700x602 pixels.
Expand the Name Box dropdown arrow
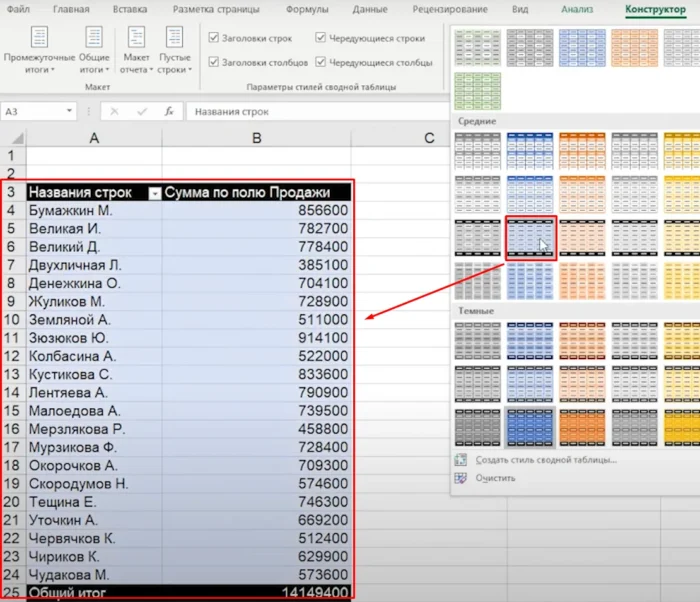tap(69, 112)
